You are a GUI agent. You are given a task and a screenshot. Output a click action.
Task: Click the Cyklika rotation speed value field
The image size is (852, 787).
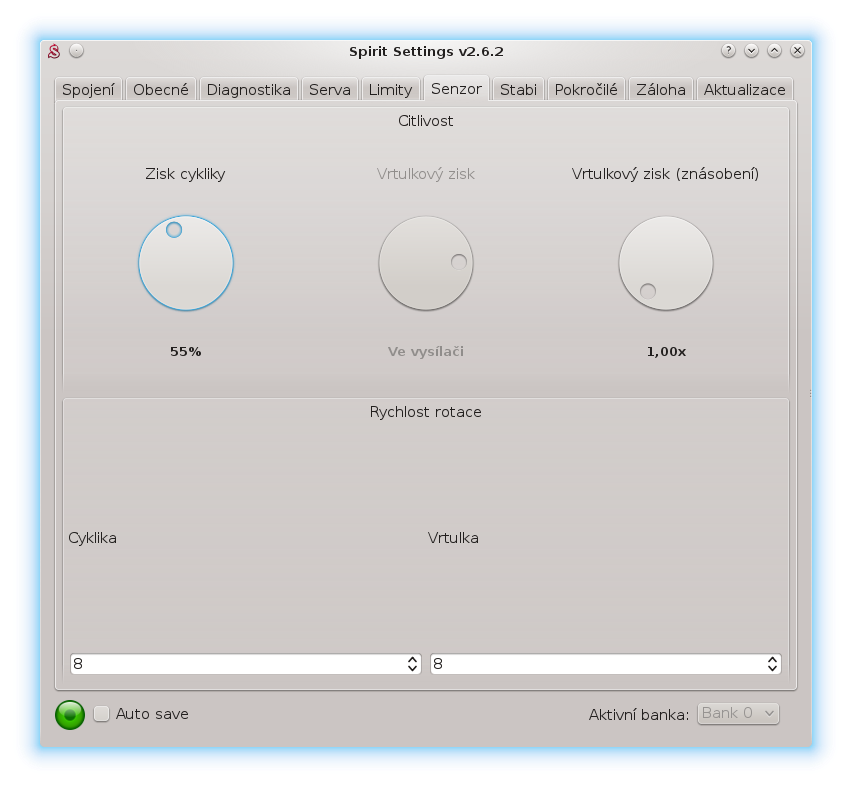pyautogui.click(x=236, y=664)
